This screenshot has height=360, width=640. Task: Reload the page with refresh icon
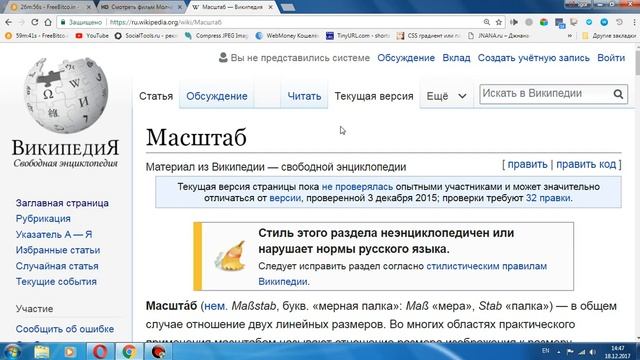click(35, 22)
